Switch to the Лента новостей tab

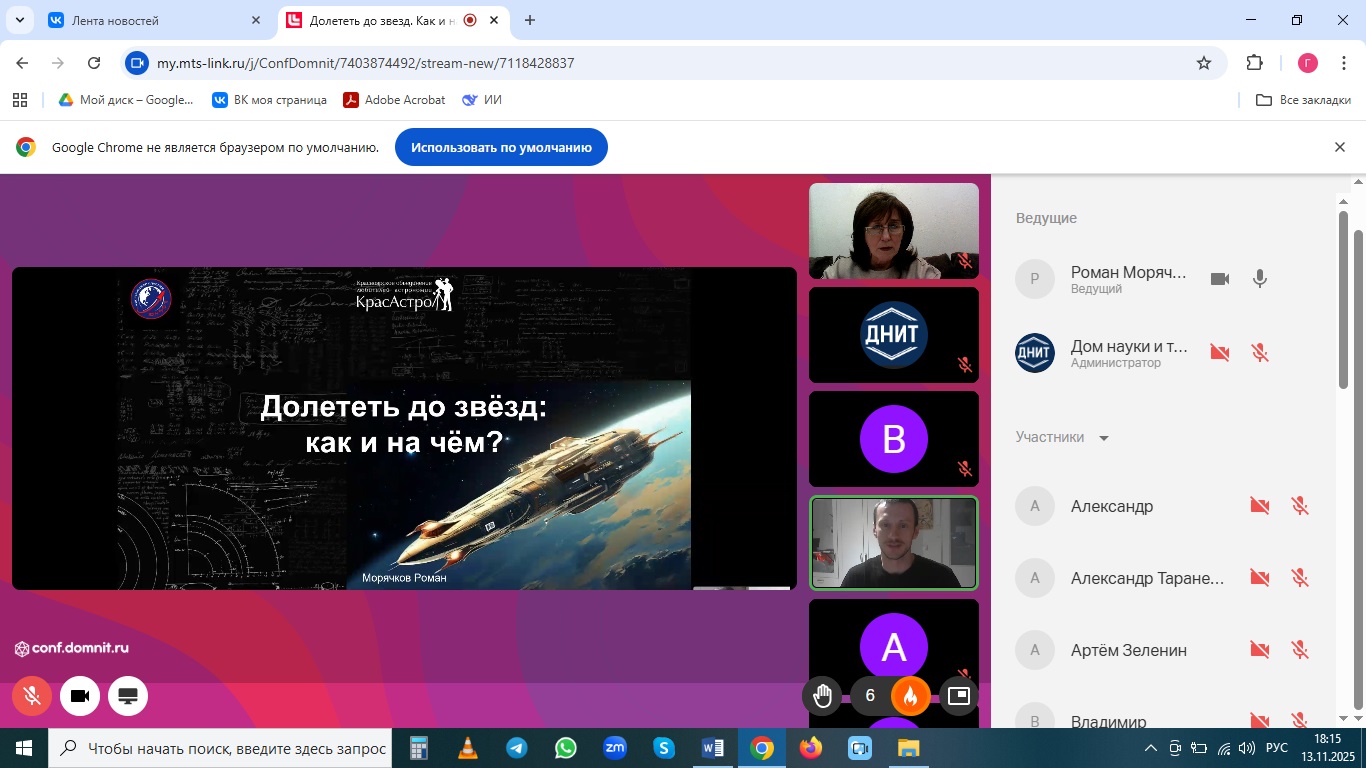pyautogui.click(x=155, y=20)
